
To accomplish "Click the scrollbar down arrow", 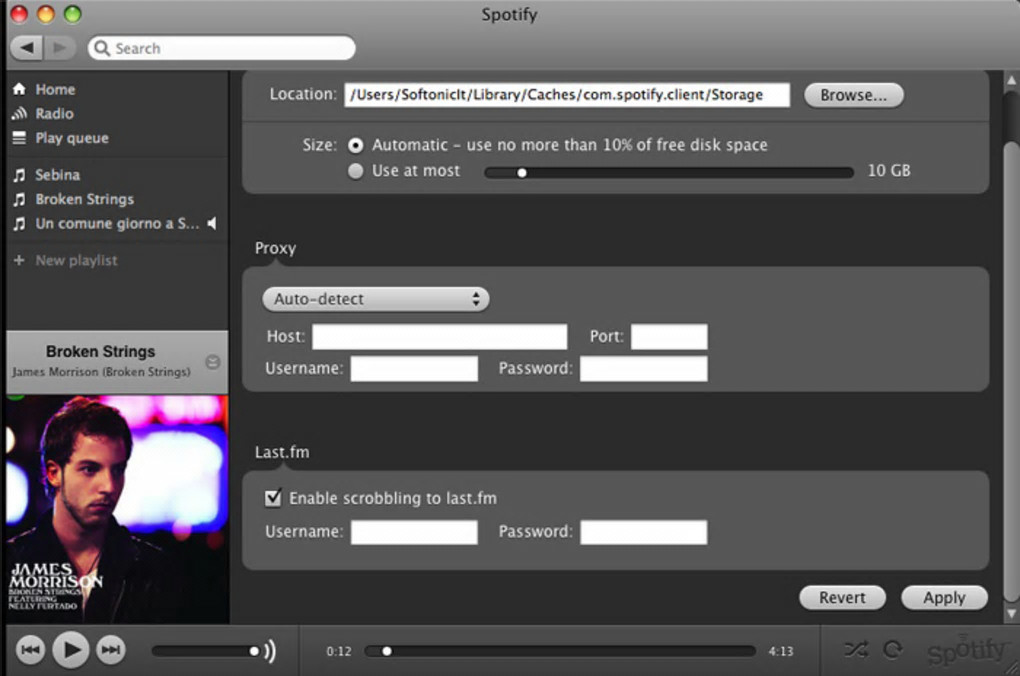I will 1011,612.
